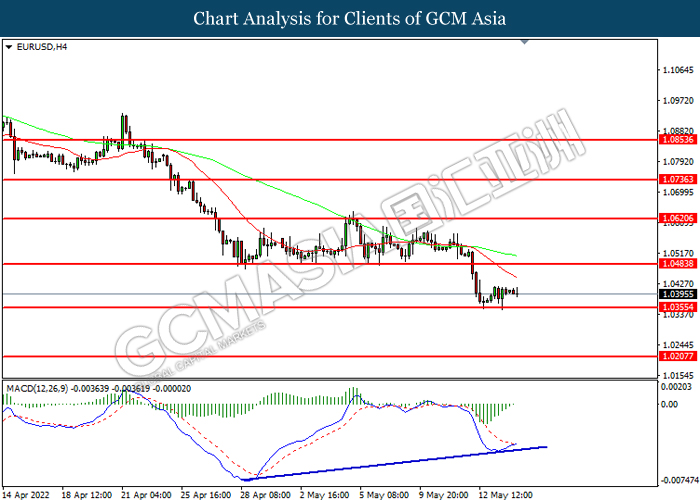
Task: Click the 1.07920 price axis value
Action: pos(678,162)
